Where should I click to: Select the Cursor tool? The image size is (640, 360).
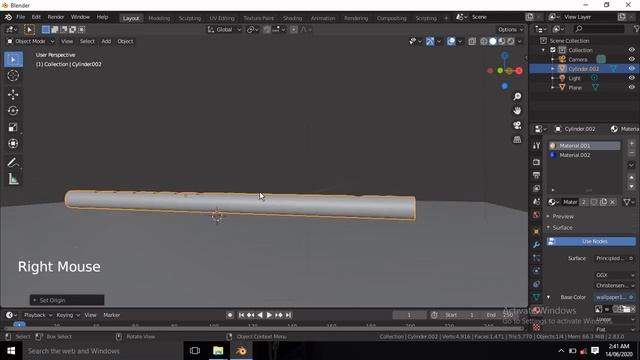13,76
